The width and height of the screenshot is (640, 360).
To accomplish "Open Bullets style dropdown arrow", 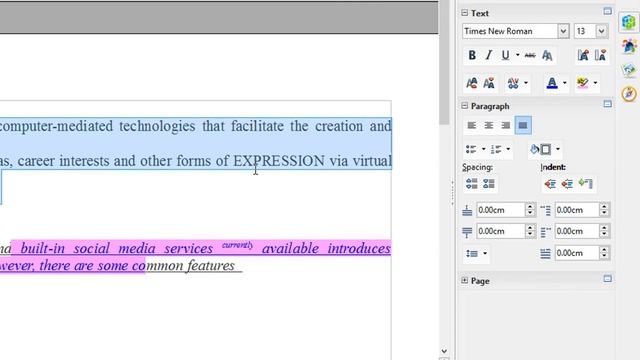I will (x=484, y=149).
